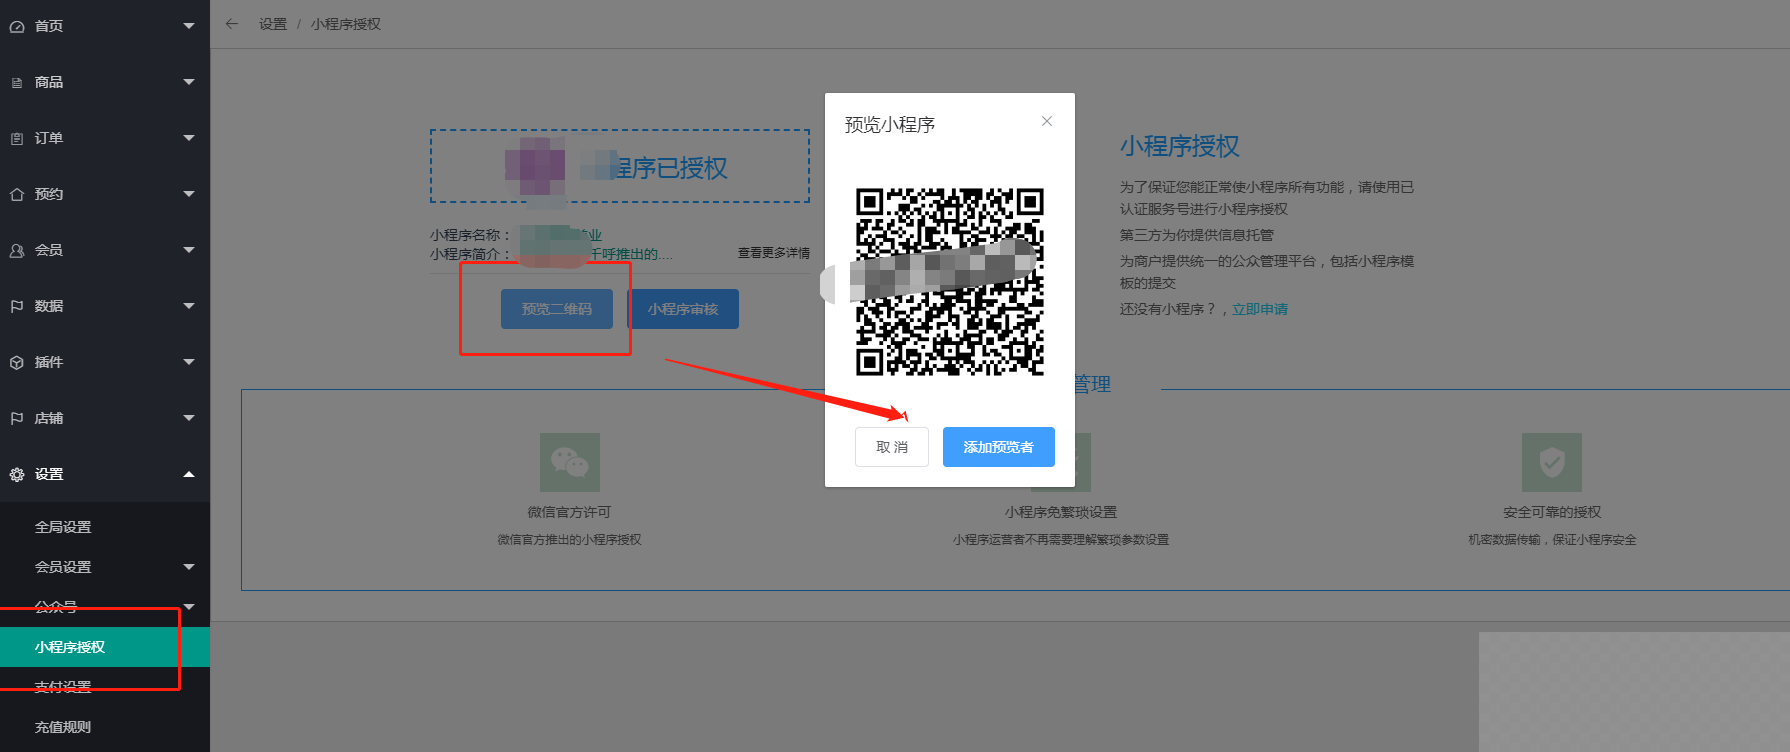Expand the 数据 menu arrow
The width and height of the screenshot is (1790, 752).
(189, 306)
